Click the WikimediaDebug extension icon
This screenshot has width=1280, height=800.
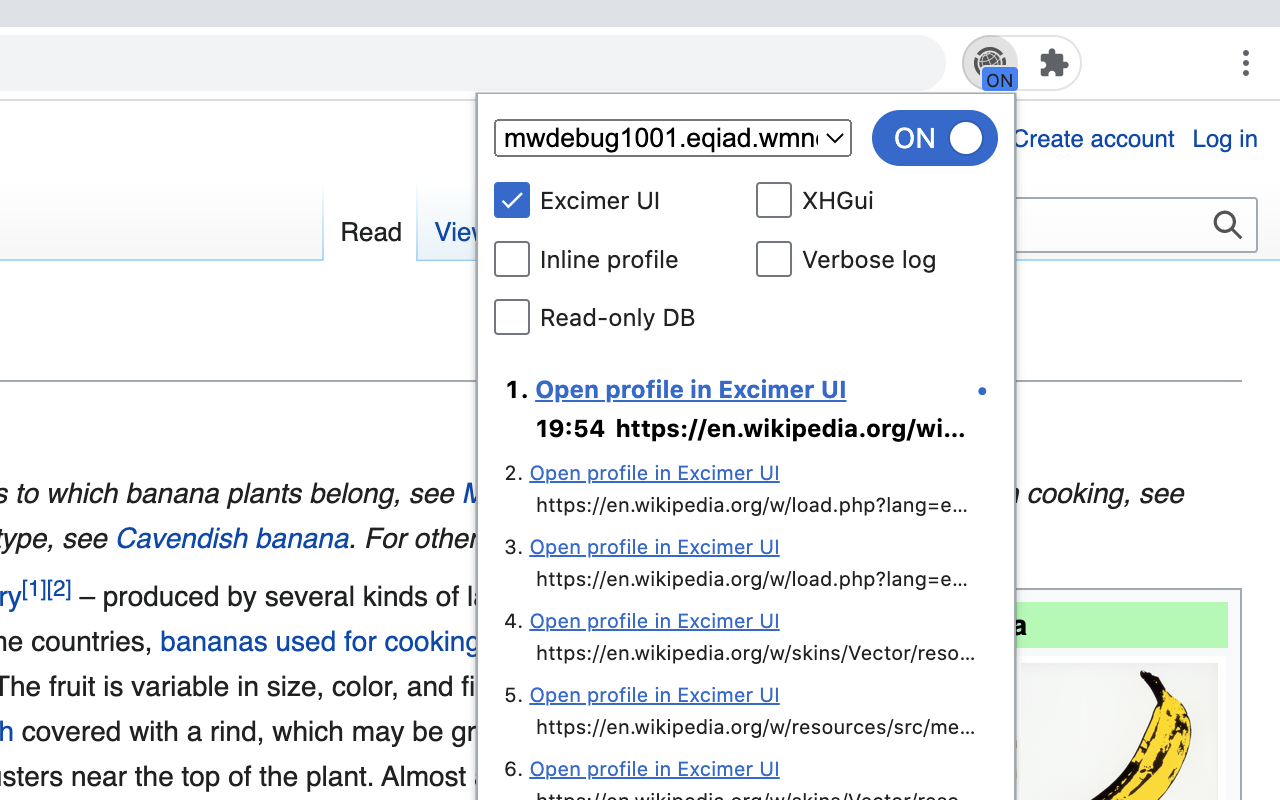coord(990,62)
